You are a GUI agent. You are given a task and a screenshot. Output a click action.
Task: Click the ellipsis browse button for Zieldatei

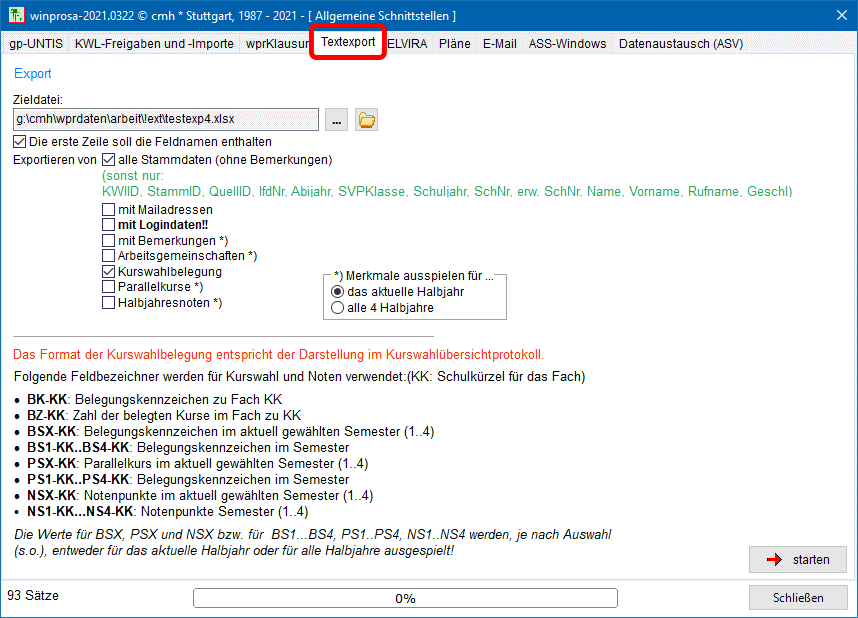click(336, 120)
